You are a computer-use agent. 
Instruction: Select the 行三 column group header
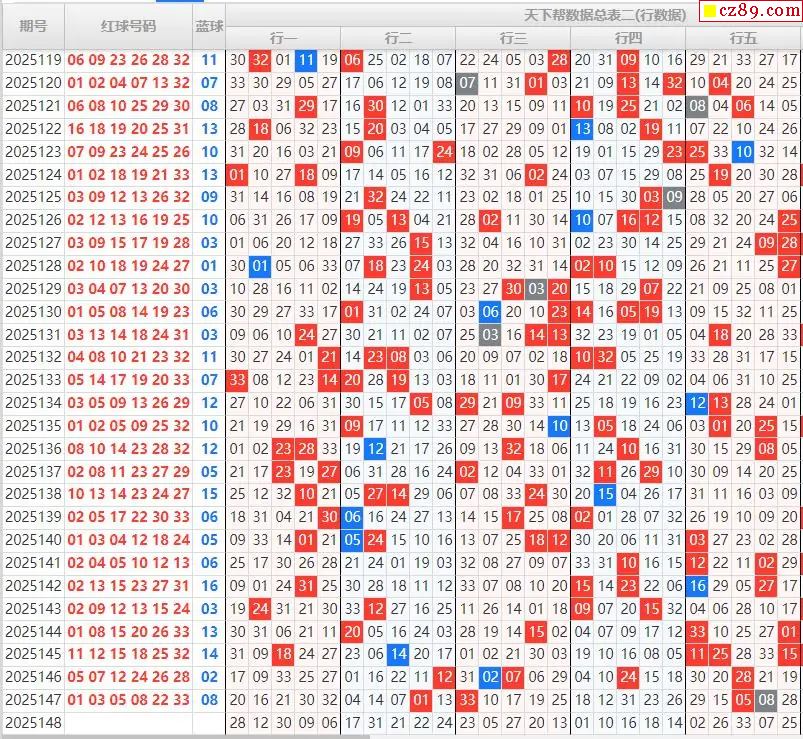513,37
